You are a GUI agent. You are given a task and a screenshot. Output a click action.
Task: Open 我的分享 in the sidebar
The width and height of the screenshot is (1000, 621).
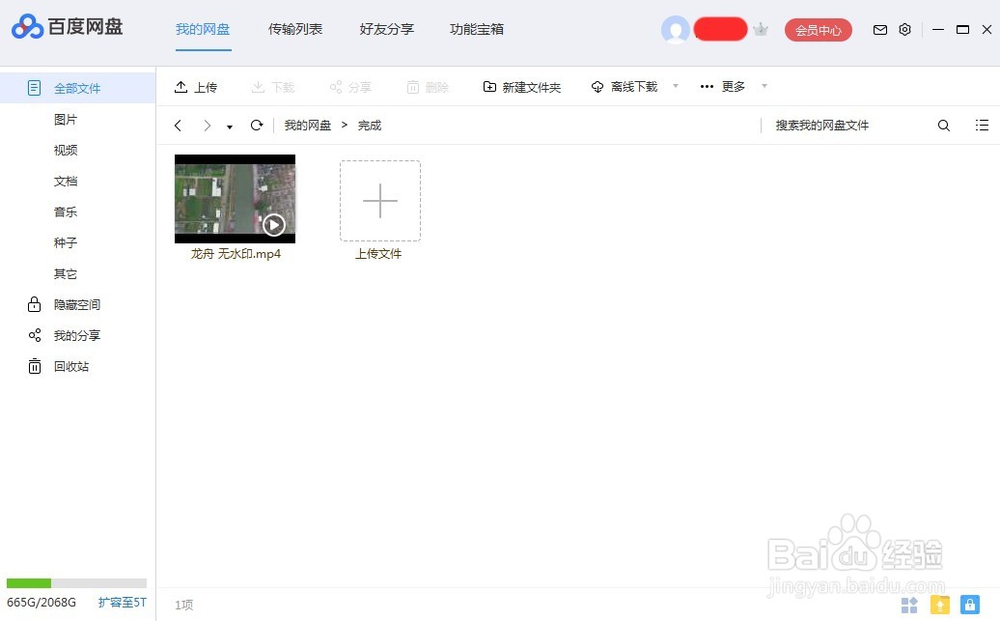coord(64,335)
